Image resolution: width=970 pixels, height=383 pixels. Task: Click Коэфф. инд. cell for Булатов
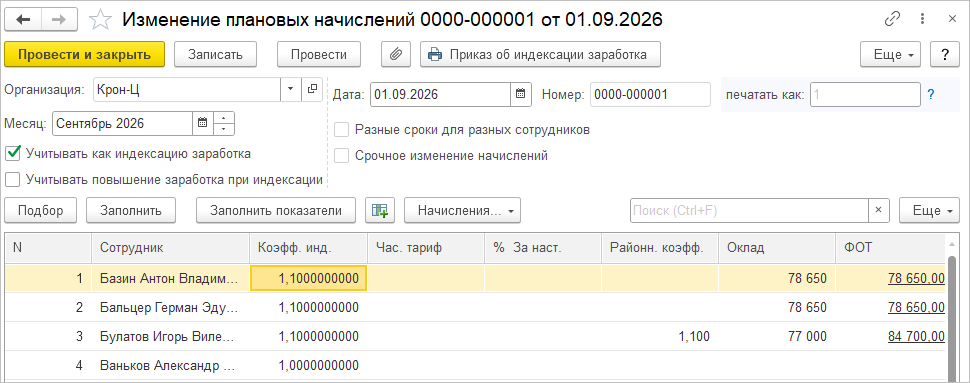tap(308, 337)
